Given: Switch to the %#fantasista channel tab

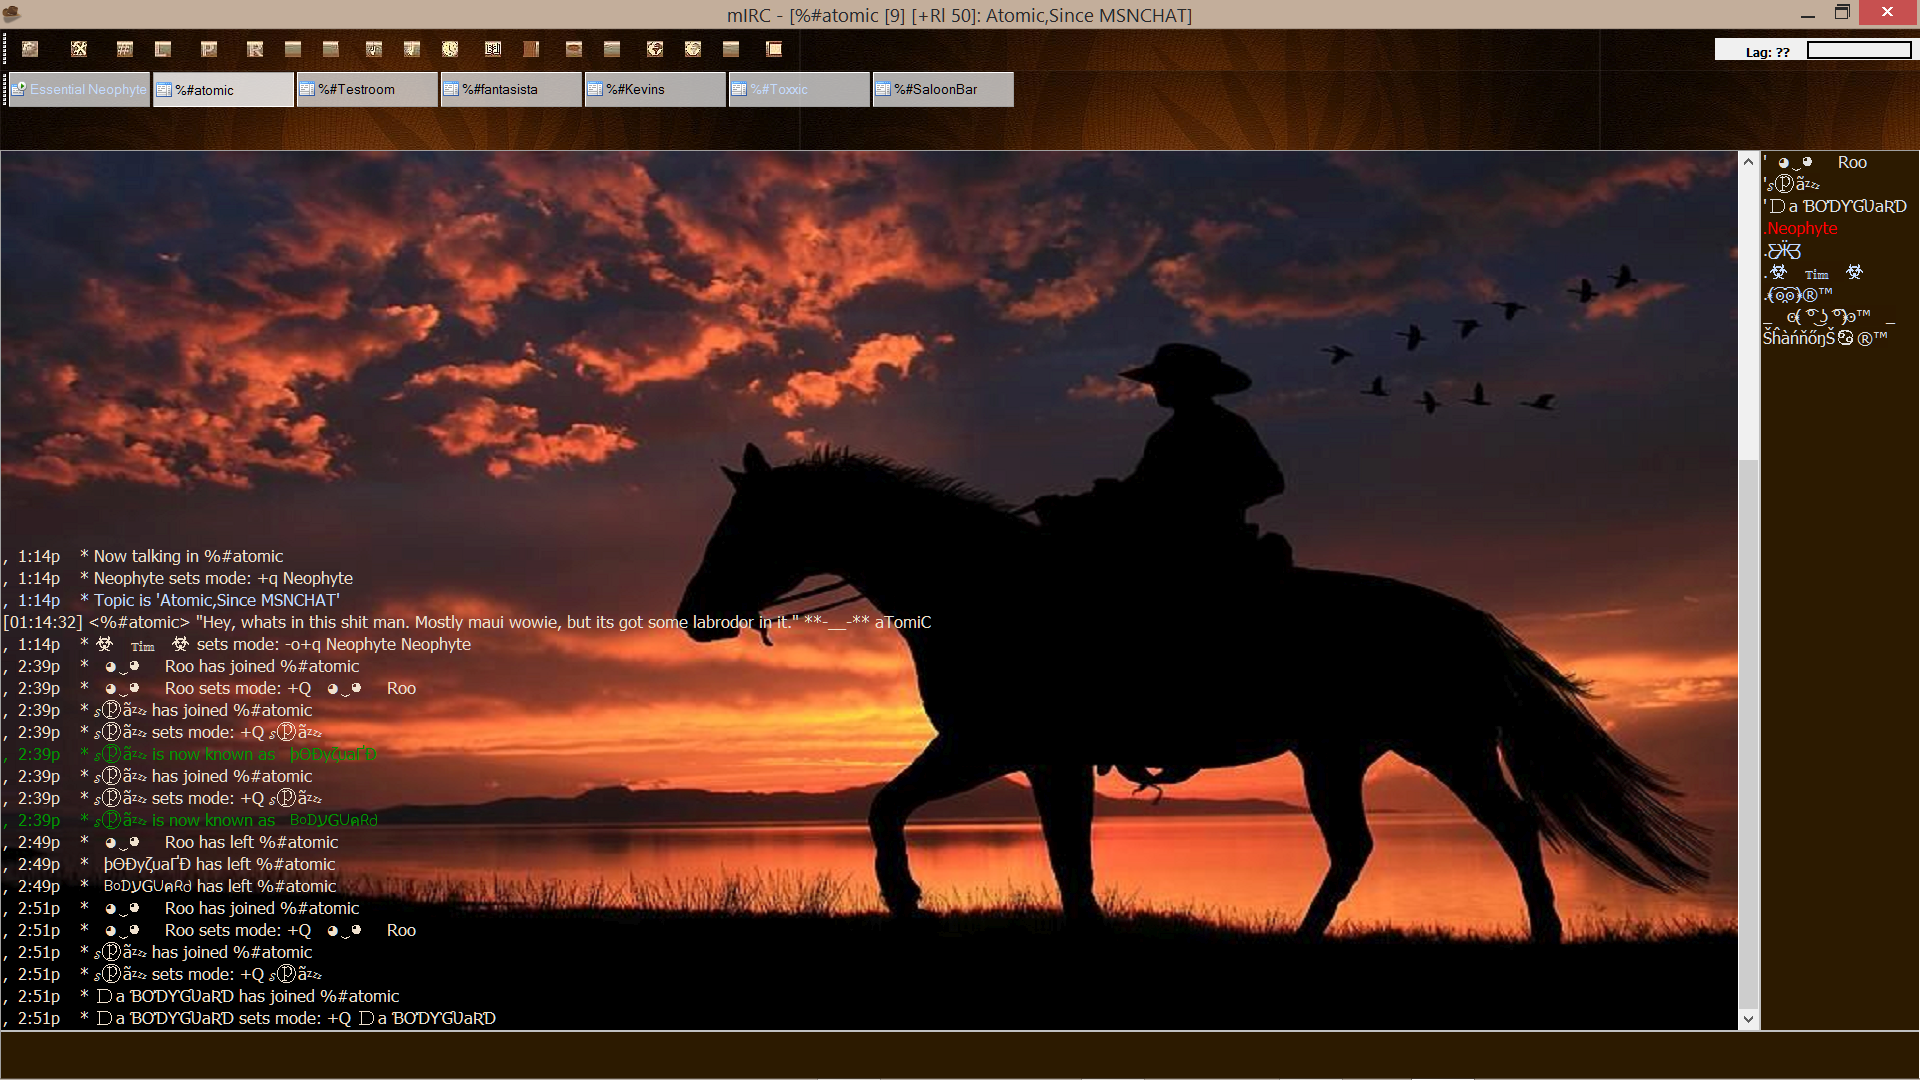Looking at the screenshot, I should point(511,89).
